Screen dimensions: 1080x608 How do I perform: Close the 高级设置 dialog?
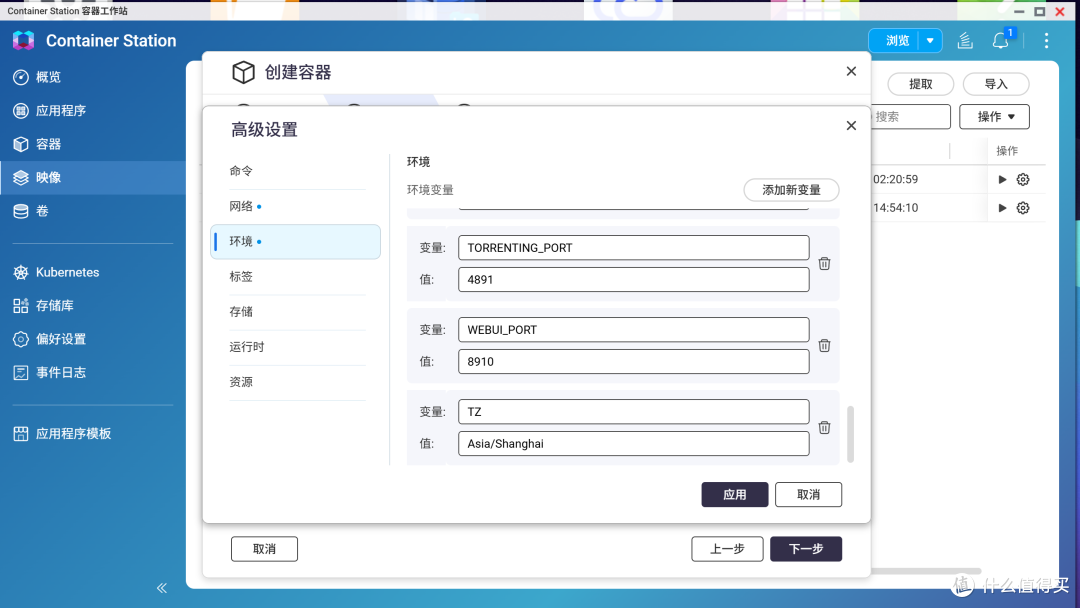(x=851, y=125)
